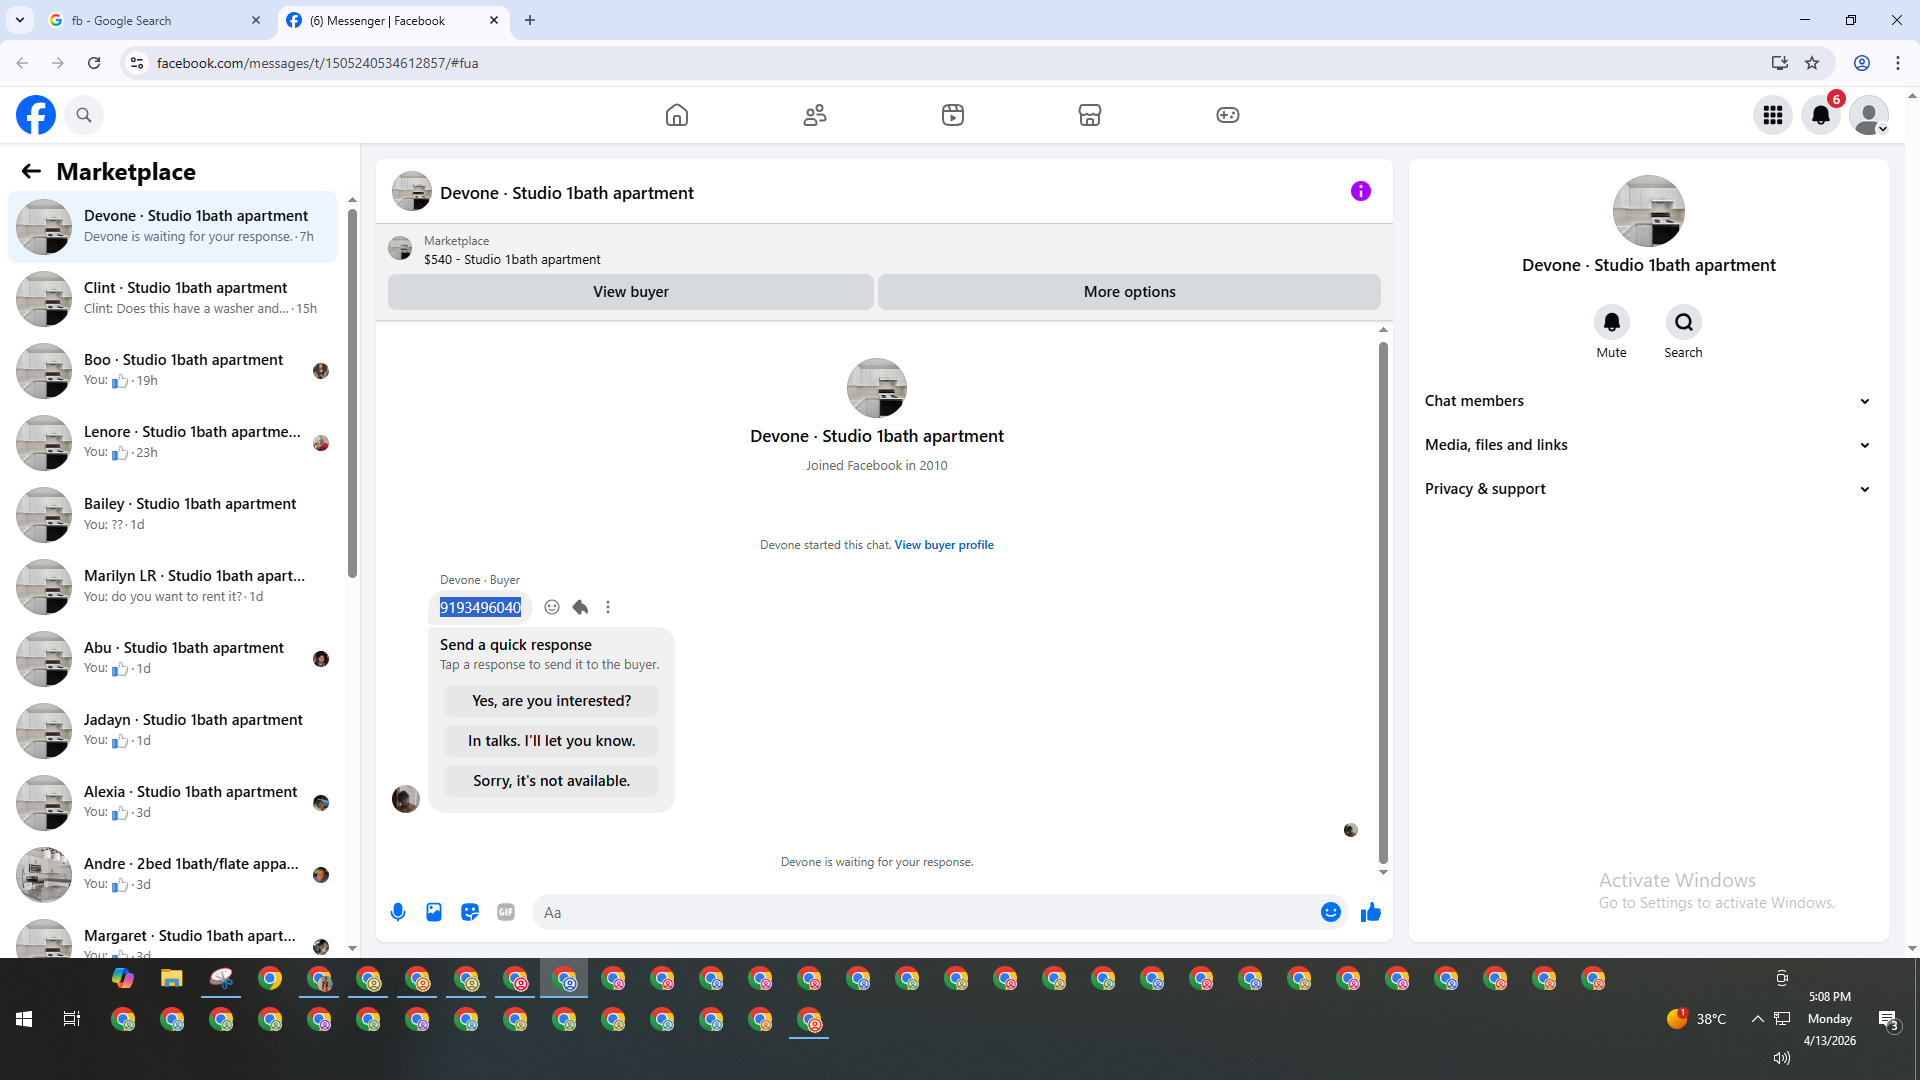
Task: React to the 9193496040 message
Action: click(x=552, y=607)
